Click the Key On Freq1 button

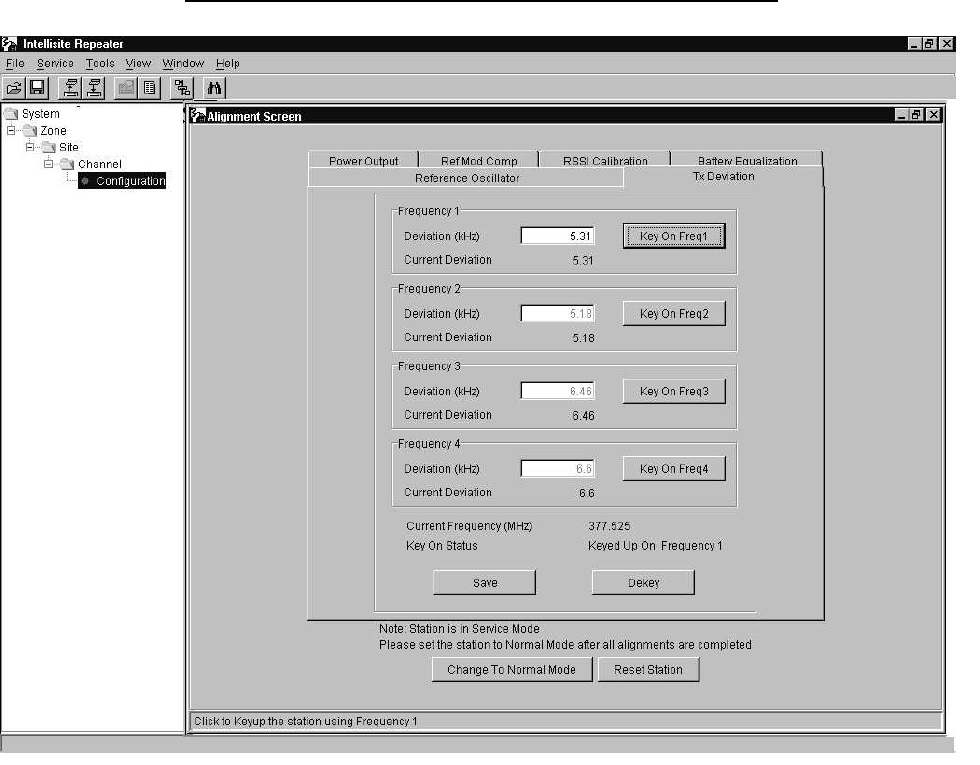click(674, 236)
